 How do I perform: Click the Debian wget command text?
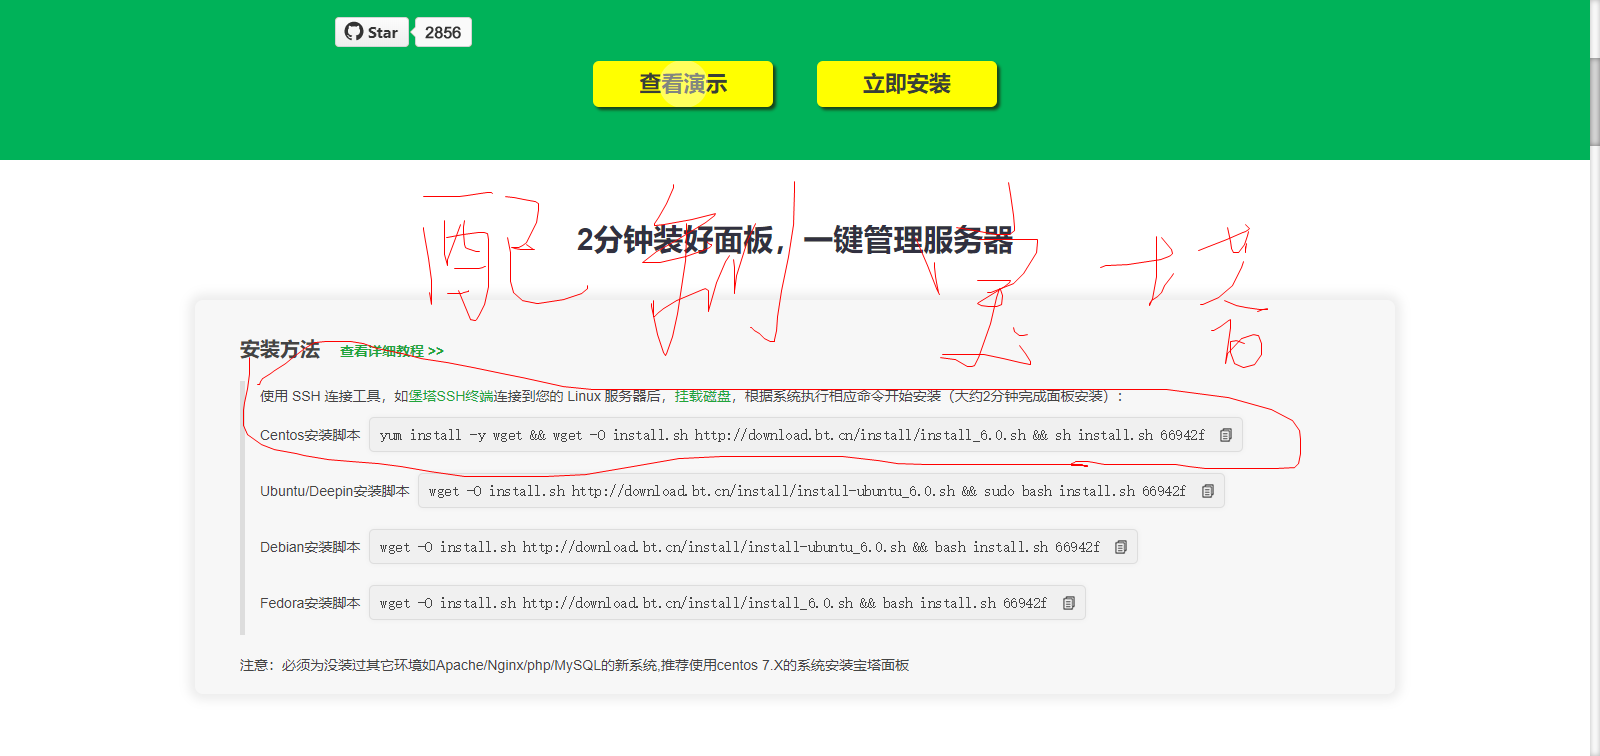(739, 547)
